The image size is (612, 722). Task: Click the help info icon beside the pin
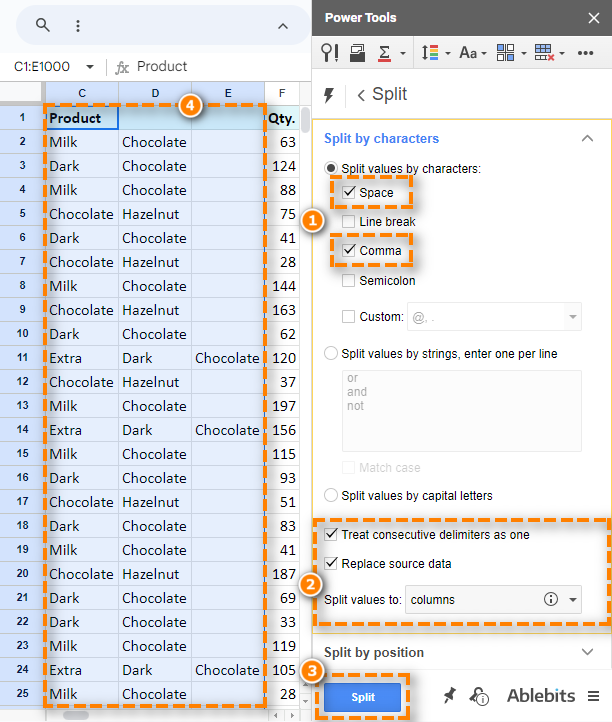click(479, 696)
